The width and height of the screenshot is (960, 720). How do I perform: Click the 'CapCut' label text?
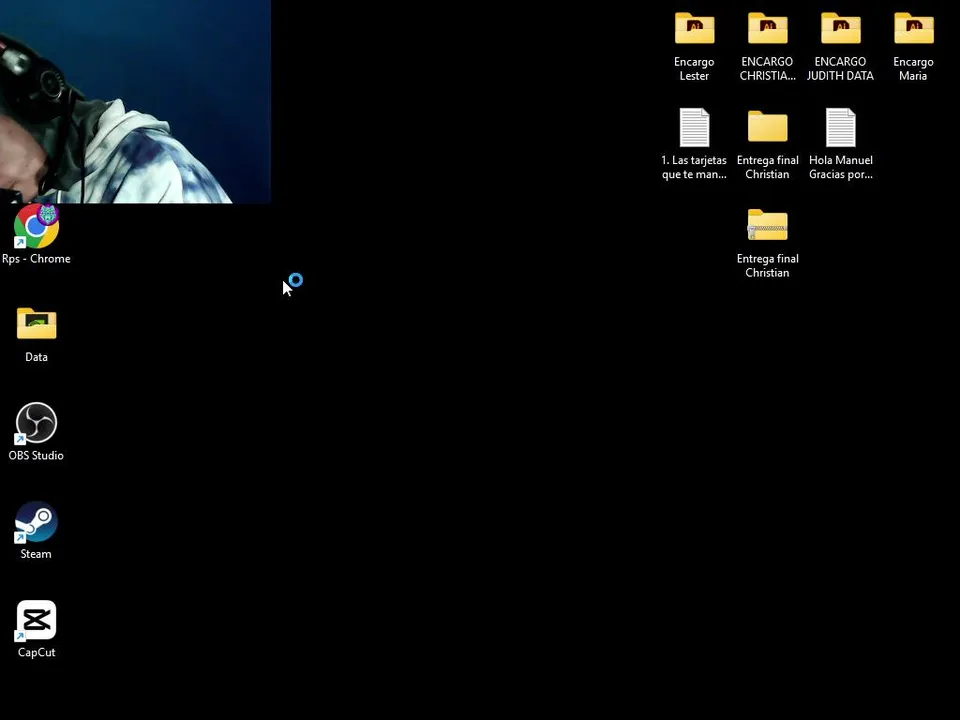coord(36,652)
